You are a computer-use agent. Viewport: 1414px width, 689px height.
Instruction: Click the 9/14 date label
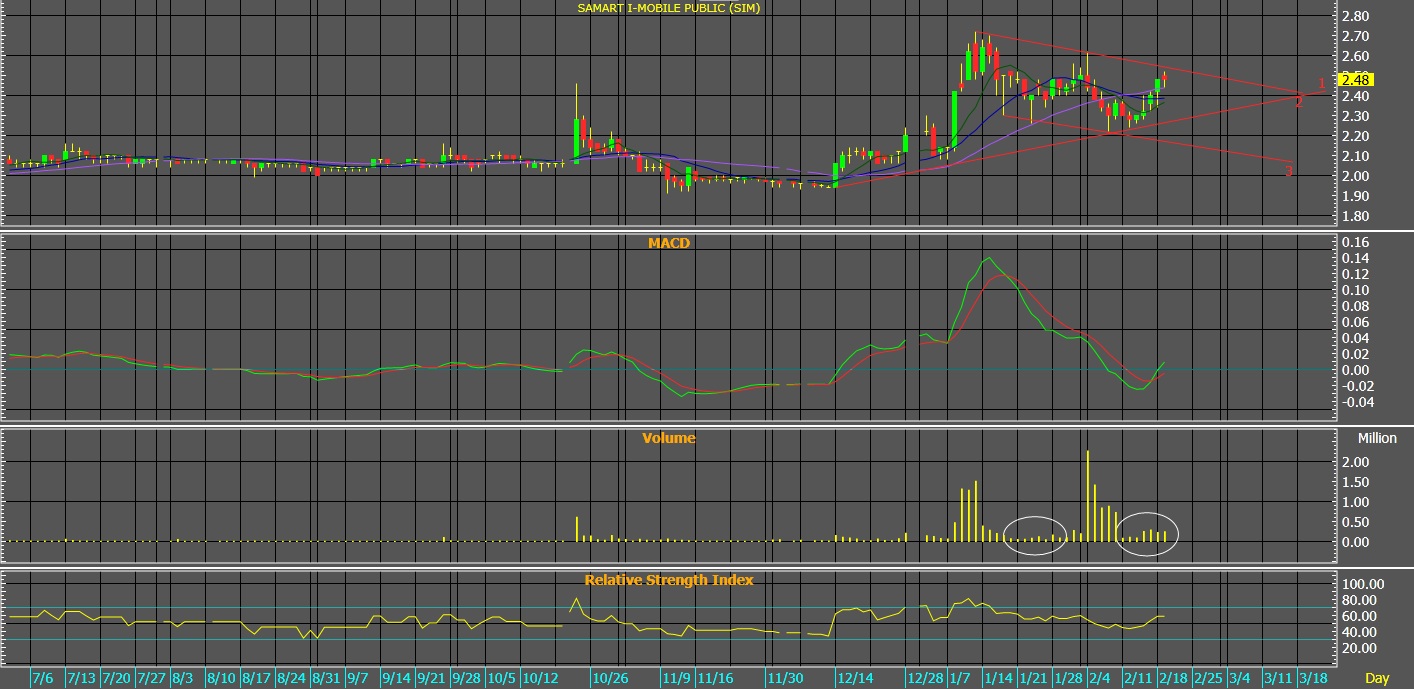click(x=397, y=679)
